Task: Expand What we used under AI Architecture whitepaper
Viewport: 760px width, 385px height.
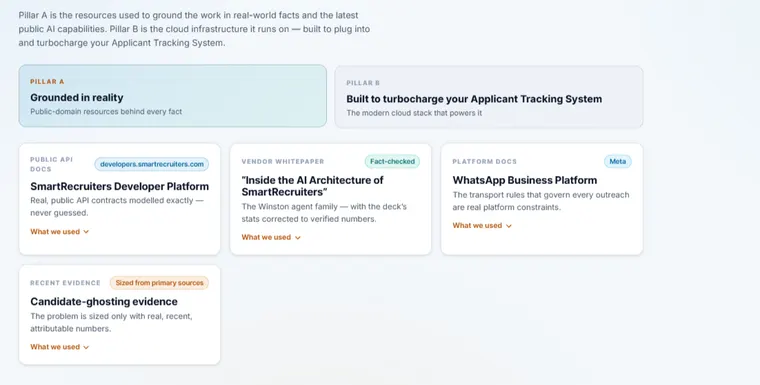Action: click(271, 237)
